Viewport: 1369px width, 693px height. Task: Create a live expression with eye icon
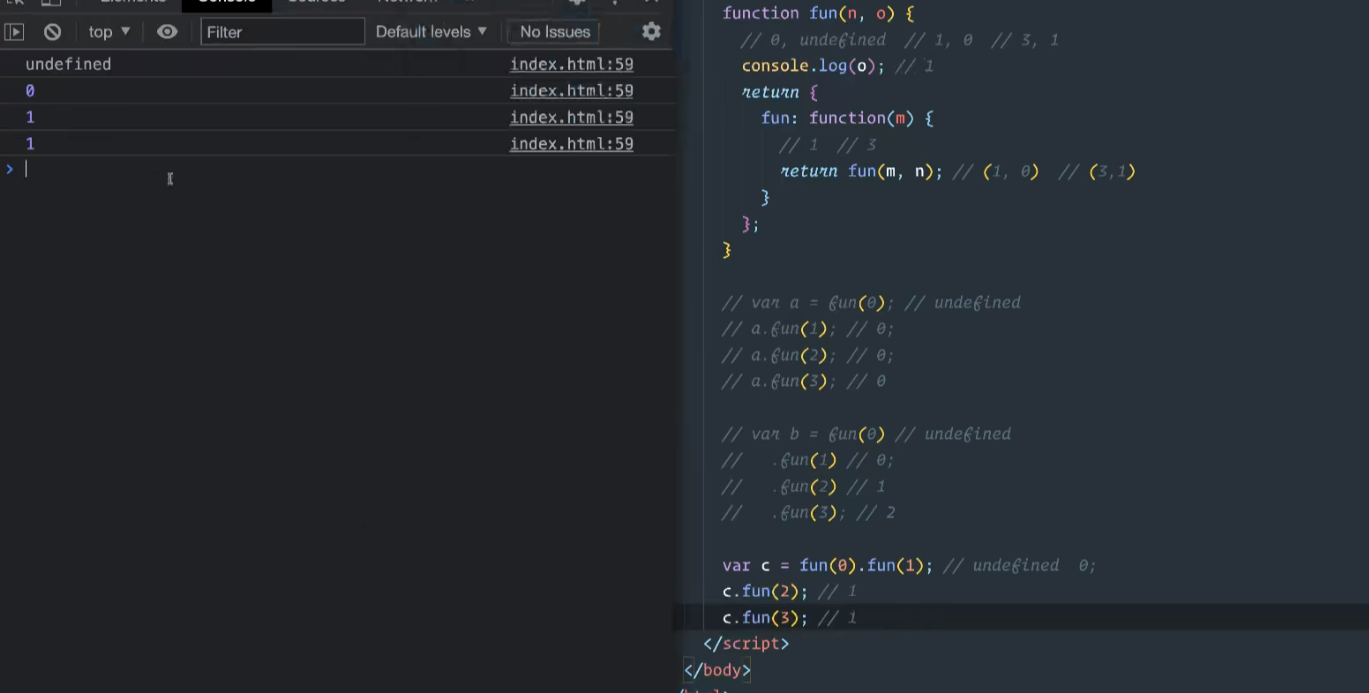(x=167, y=32)
